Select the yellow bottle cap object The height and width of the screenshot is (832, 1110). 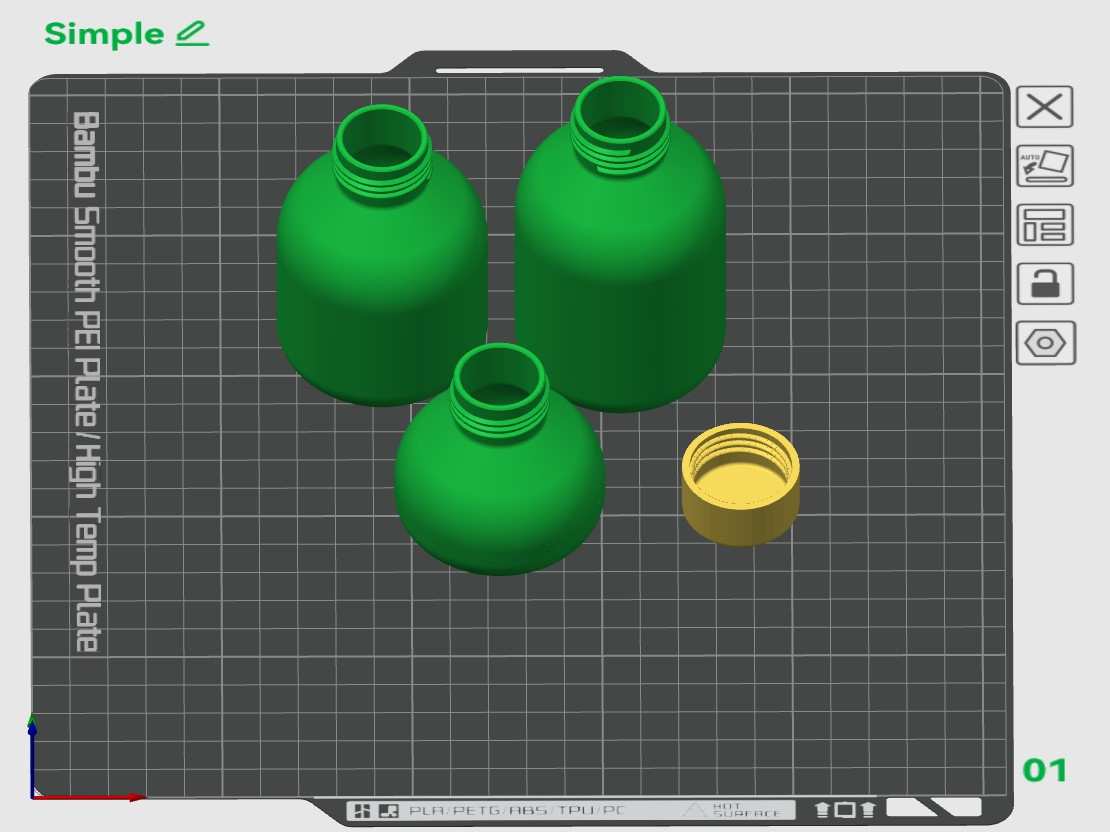tap(740, 485)
